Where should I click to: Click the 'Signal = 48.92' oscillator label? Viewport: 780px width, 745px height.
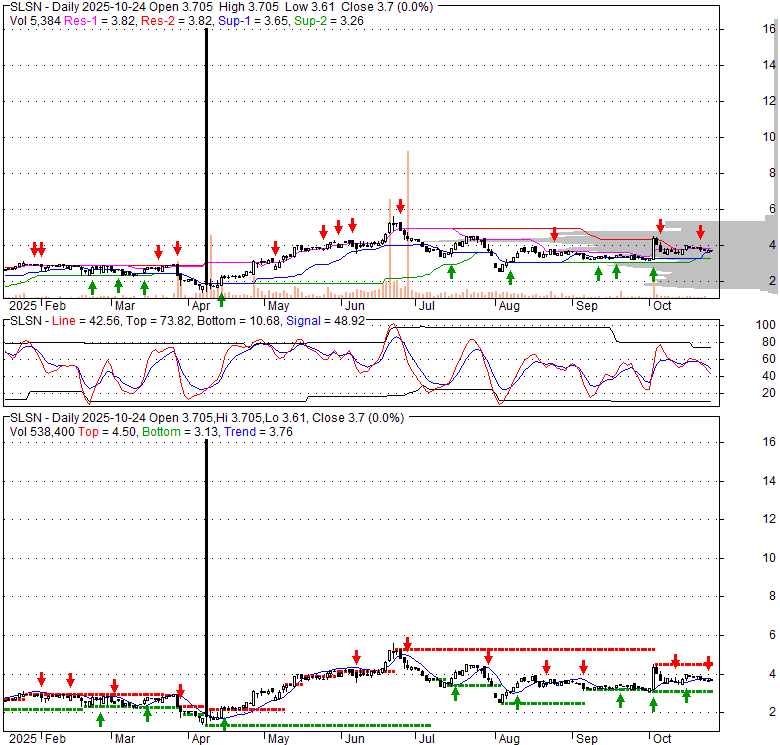pyautogui.click(x=325, y=321)
